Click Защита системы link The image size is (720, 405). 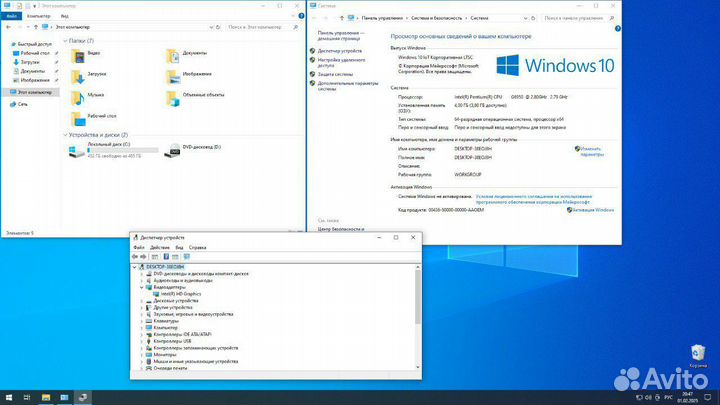[x=335, y=74]
